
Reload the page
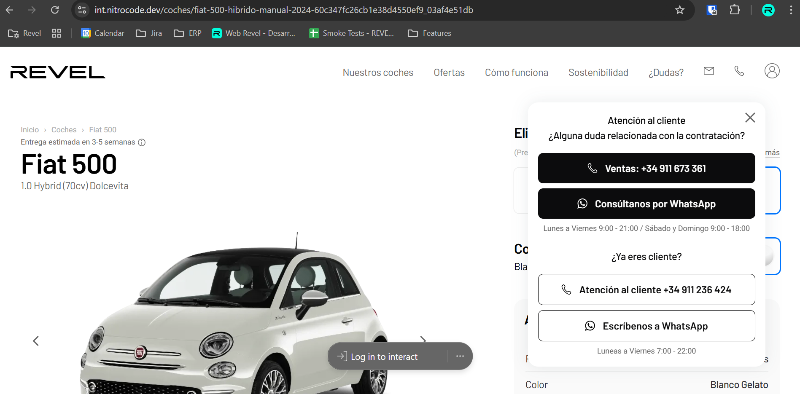pos(55,10)
